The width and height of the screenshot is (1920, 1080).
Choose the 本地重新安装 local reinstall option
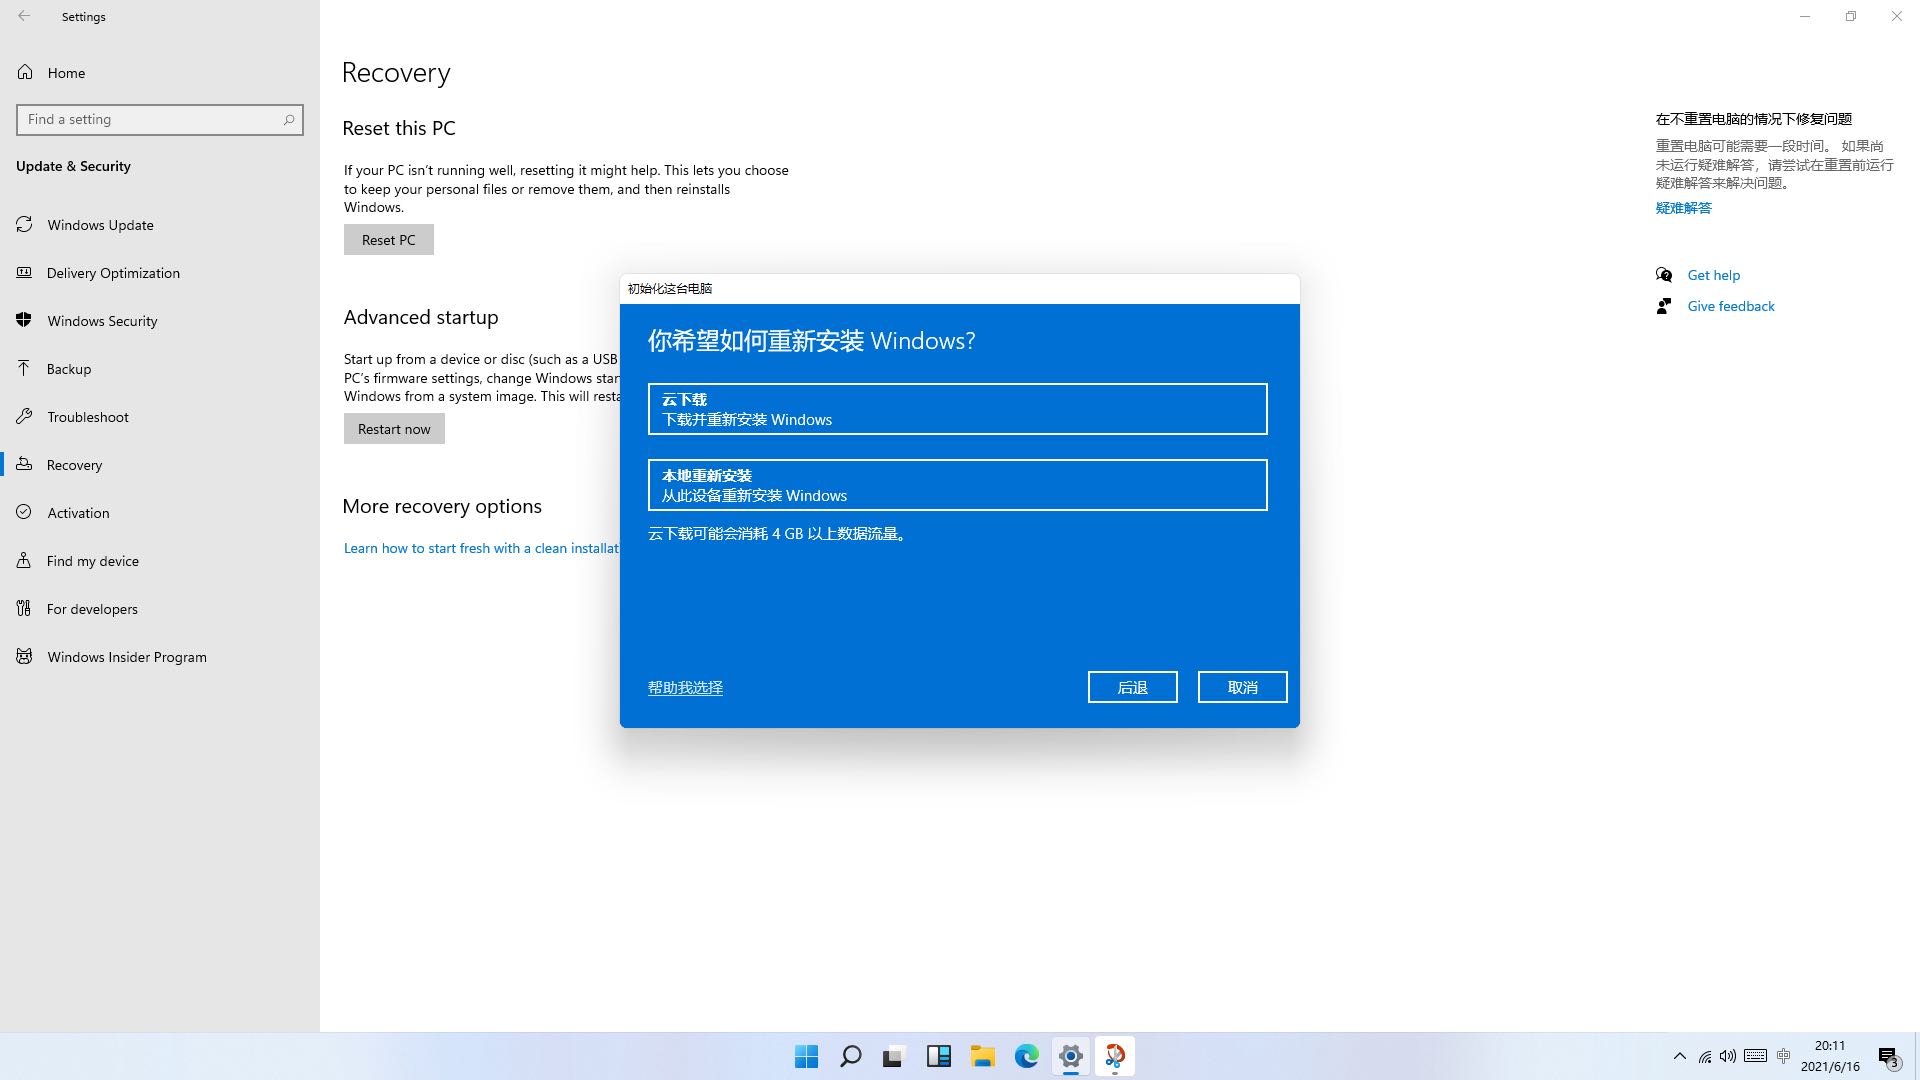point(957,485)
